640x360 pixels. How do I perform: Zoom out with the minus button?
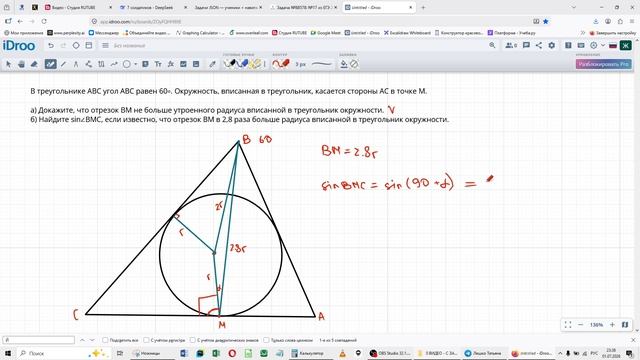tap(580, 324)
